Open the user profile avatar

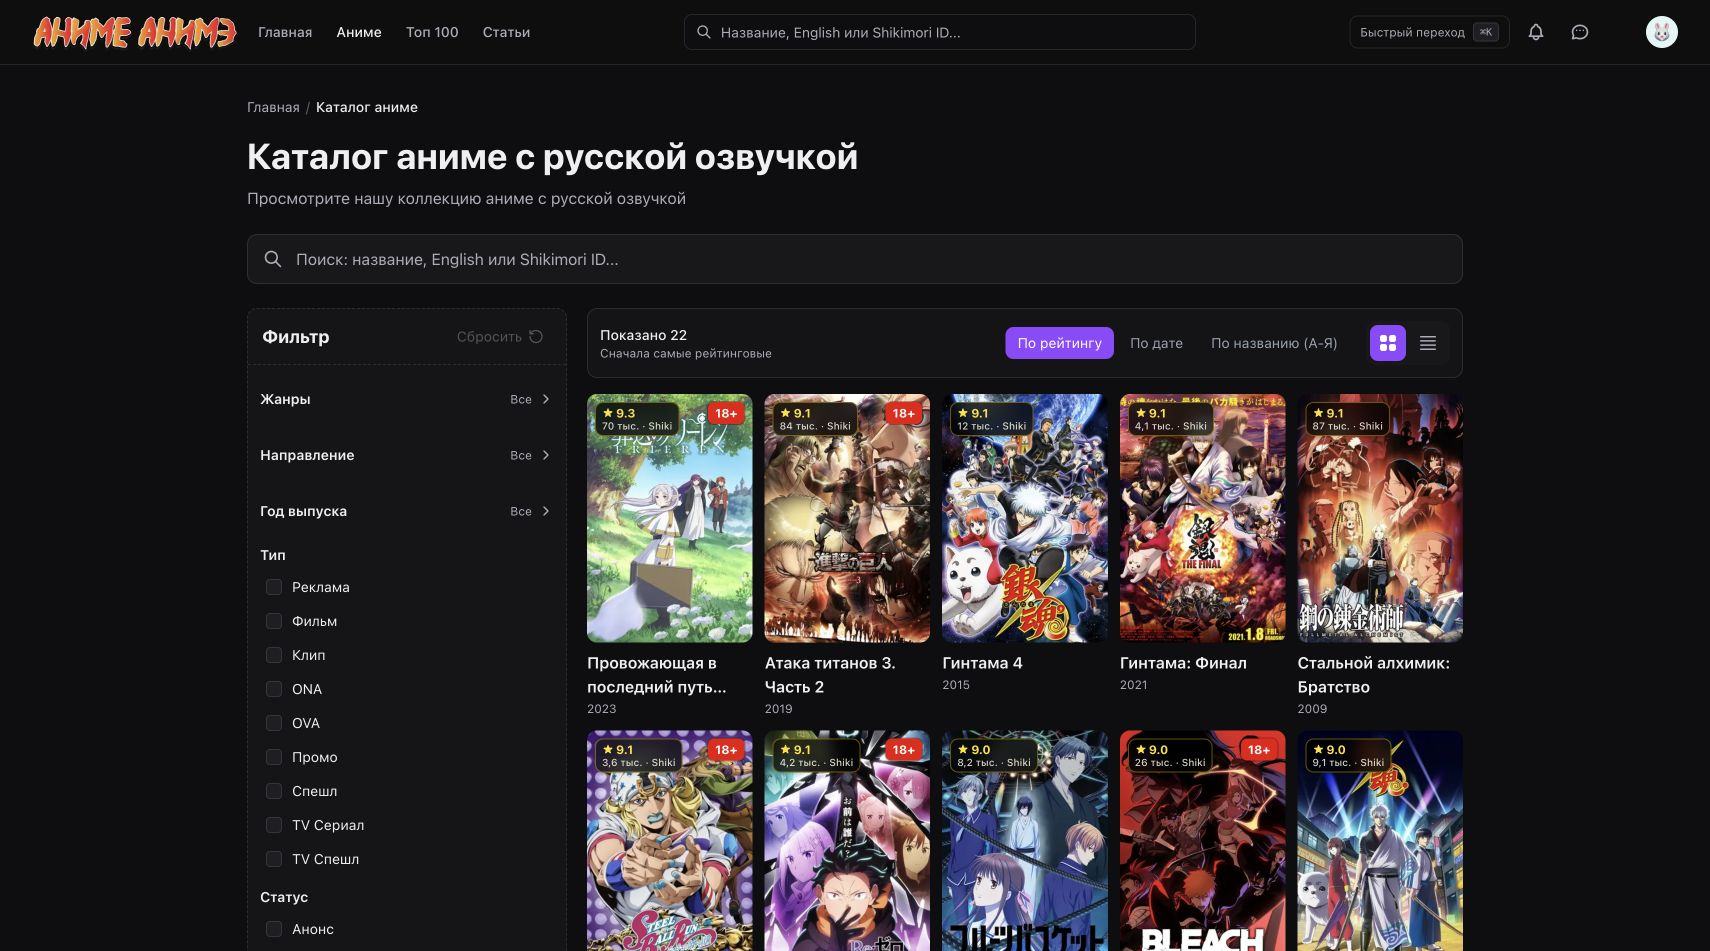[x=1662, y=32]
